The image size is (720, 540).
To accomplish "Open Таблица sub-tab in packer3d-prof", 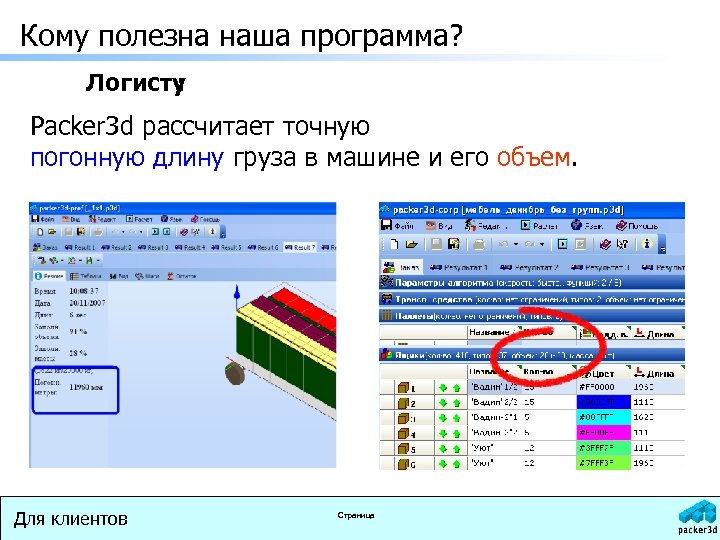I will point(85,276).
